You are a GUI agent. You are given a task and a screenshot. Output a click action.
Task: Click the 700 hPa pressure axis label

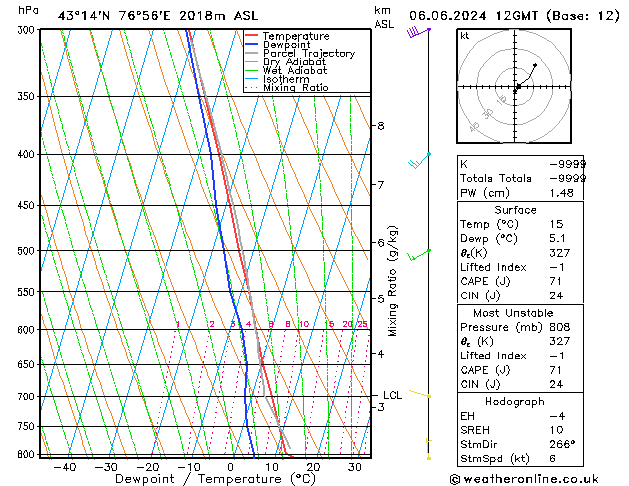pyautogui.click(x=26, y=397)
